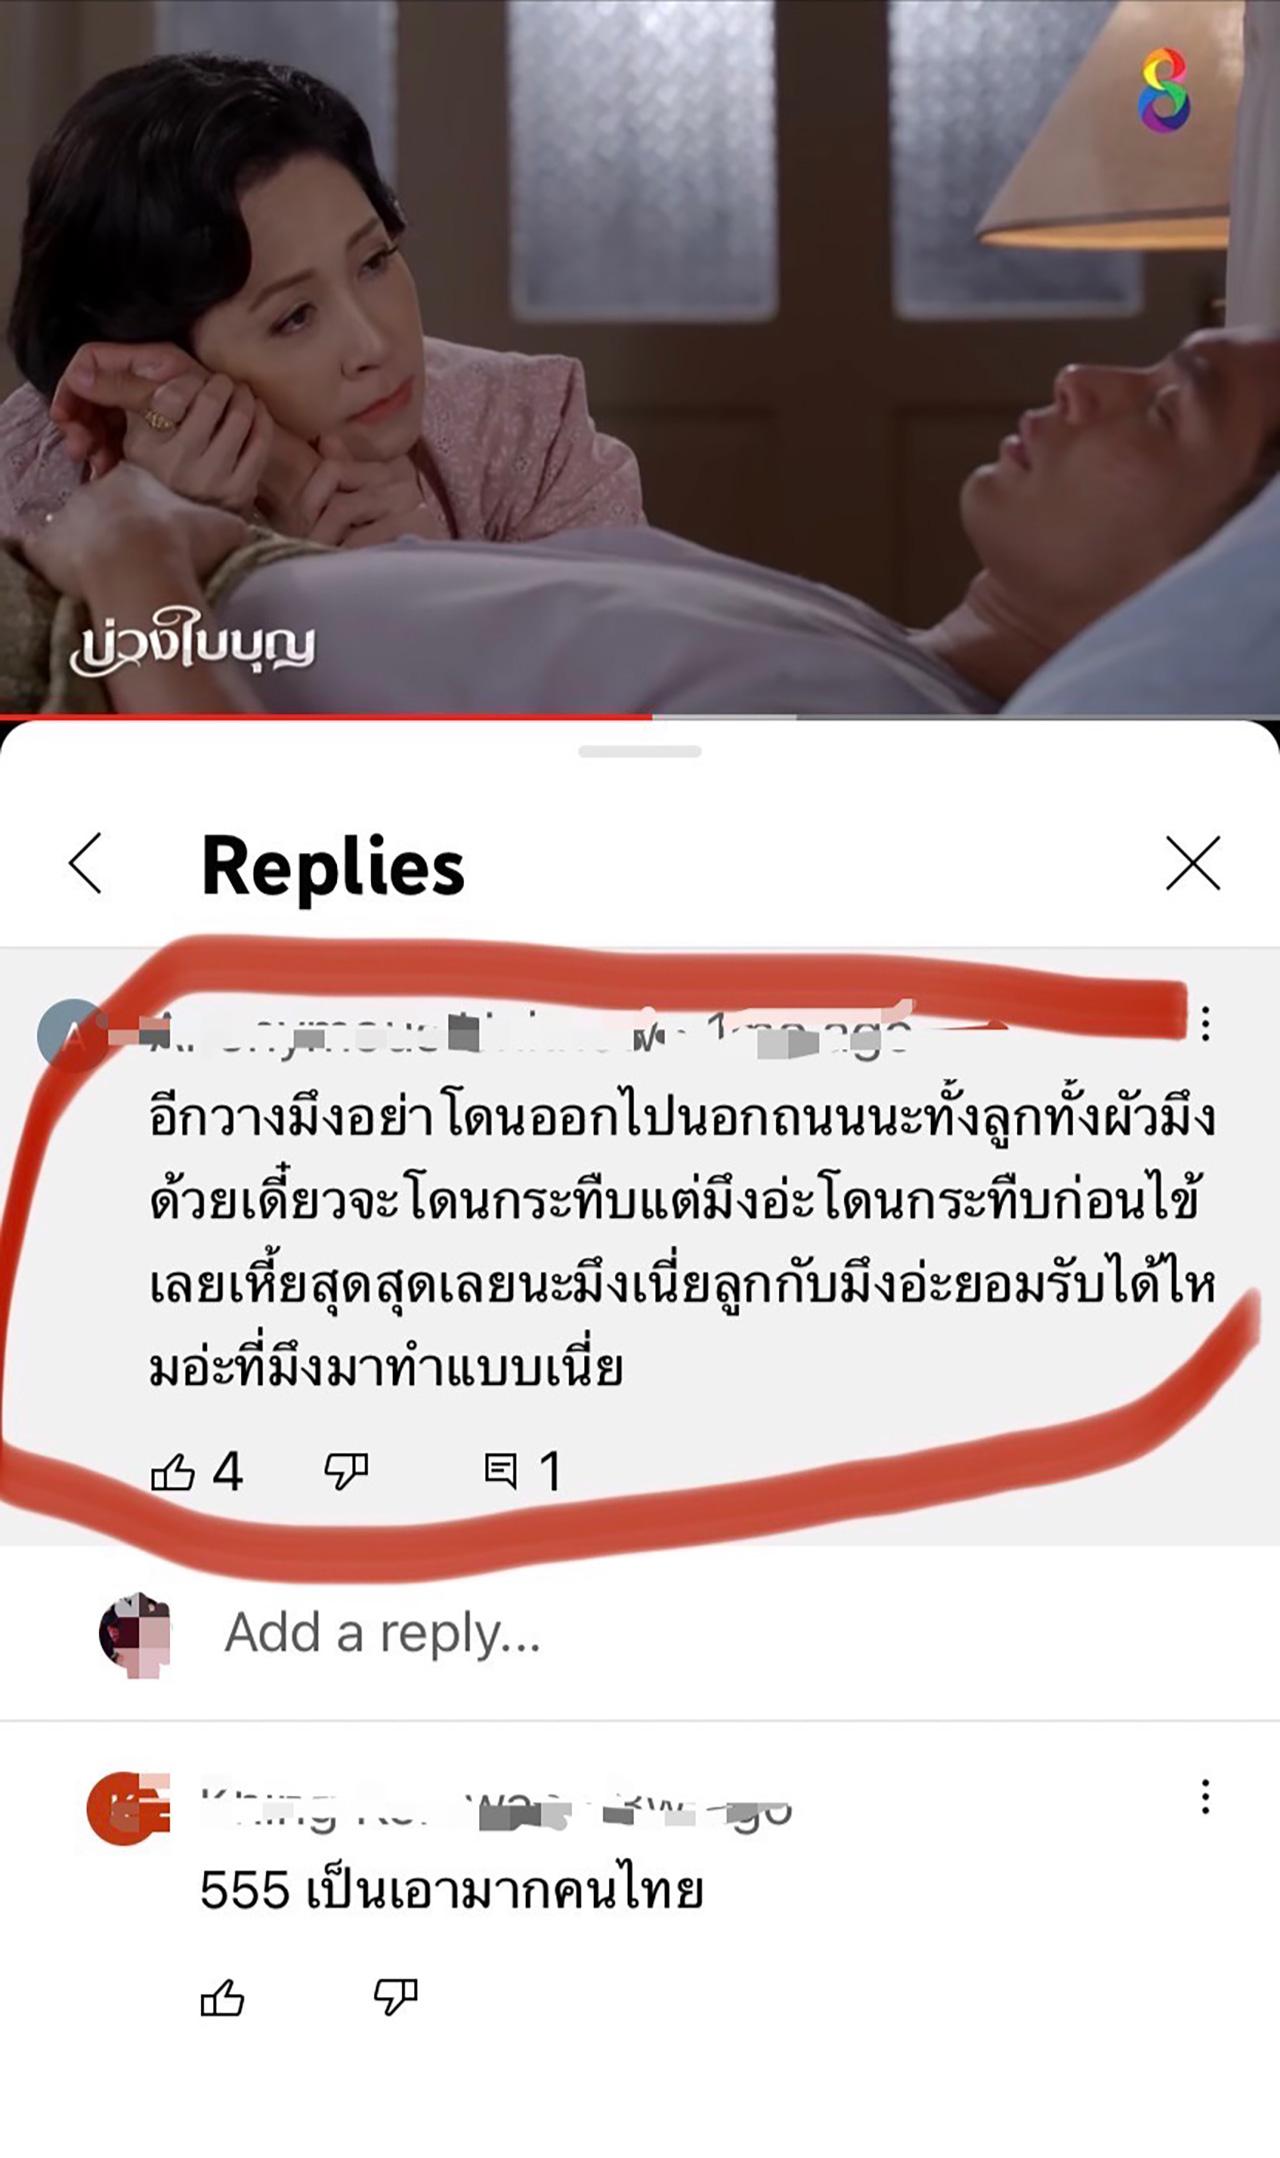Close the Replies panel with X
1280x2158 pixels.
1193,863
